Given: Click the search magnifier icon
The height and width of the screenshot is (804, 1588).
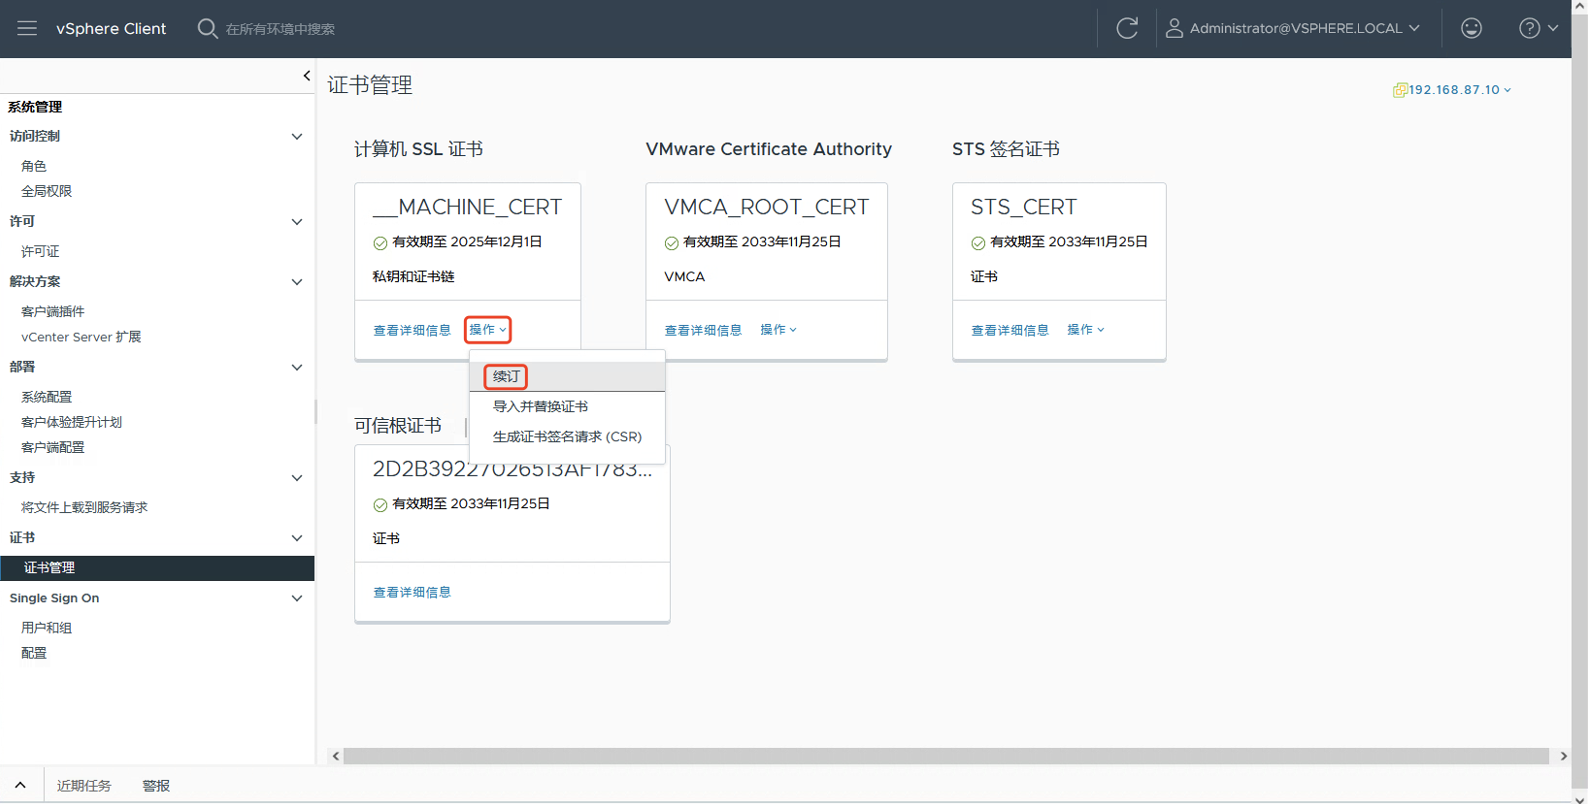Looking at the screenshot, I should [207, 28].
